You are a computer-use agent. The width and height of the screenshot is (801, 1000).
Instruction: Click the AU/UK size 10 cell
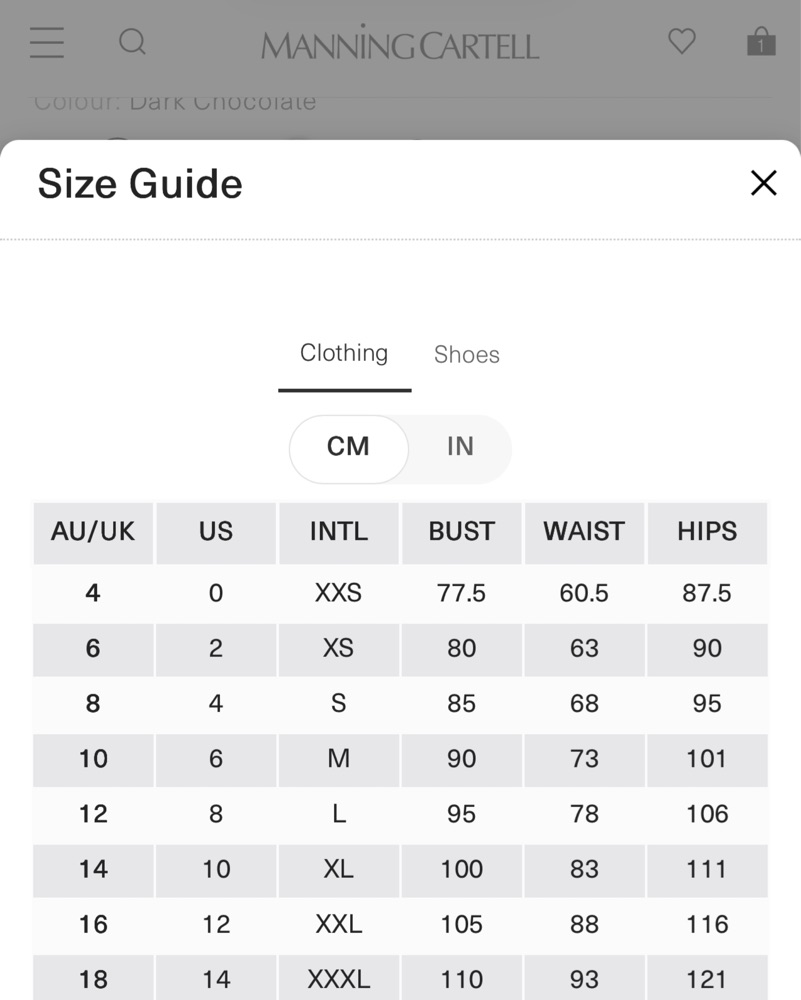pyautogui.click(x=93, y=759)
